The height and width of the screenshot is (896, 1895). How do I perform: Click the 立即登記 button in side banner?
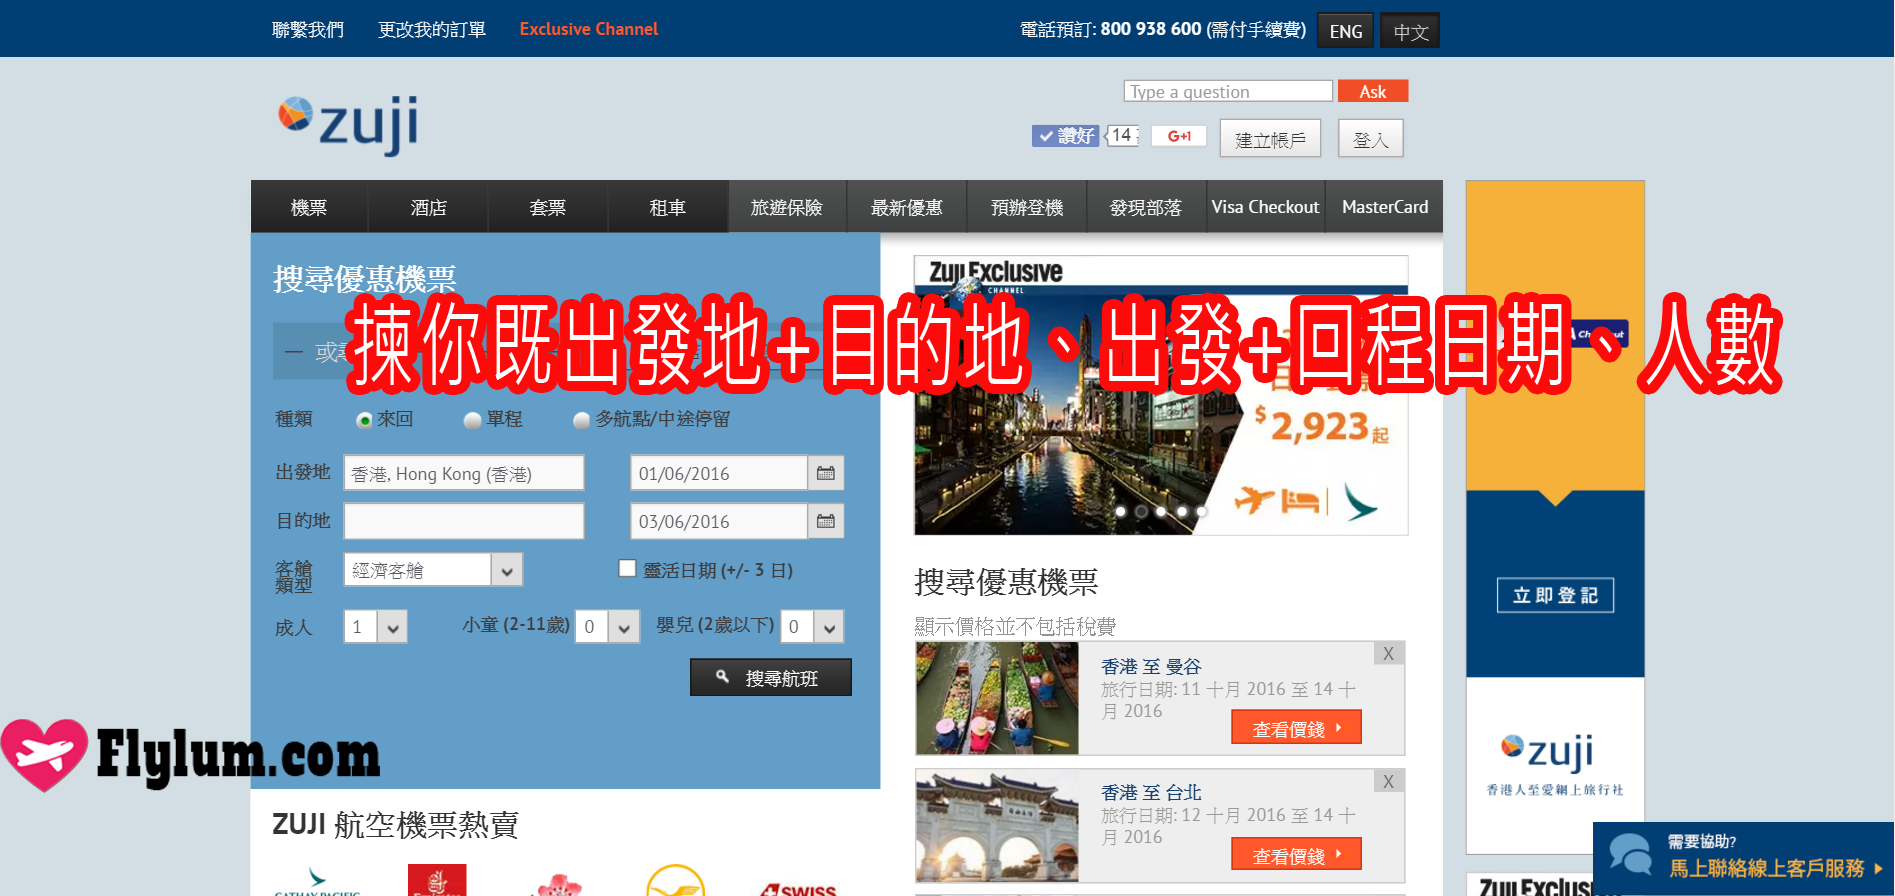[1555, 595]
